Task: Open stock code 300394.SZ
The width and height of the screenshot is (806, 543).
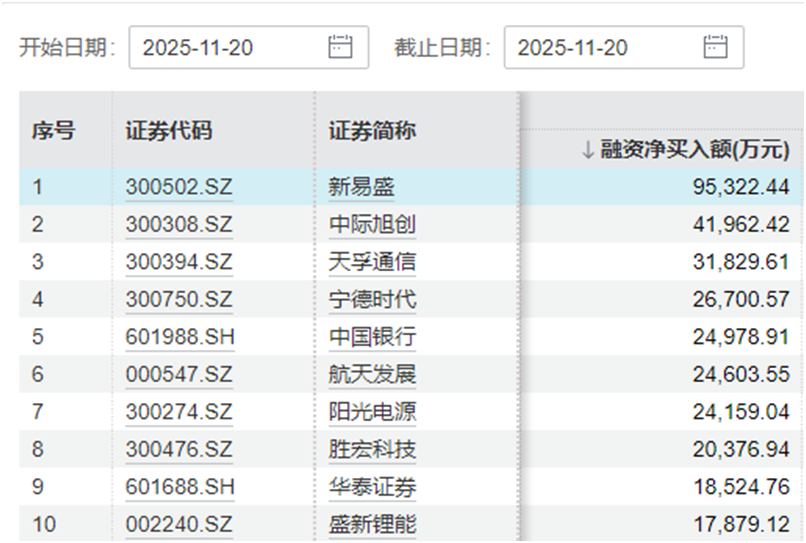Action: coord(179,262)
